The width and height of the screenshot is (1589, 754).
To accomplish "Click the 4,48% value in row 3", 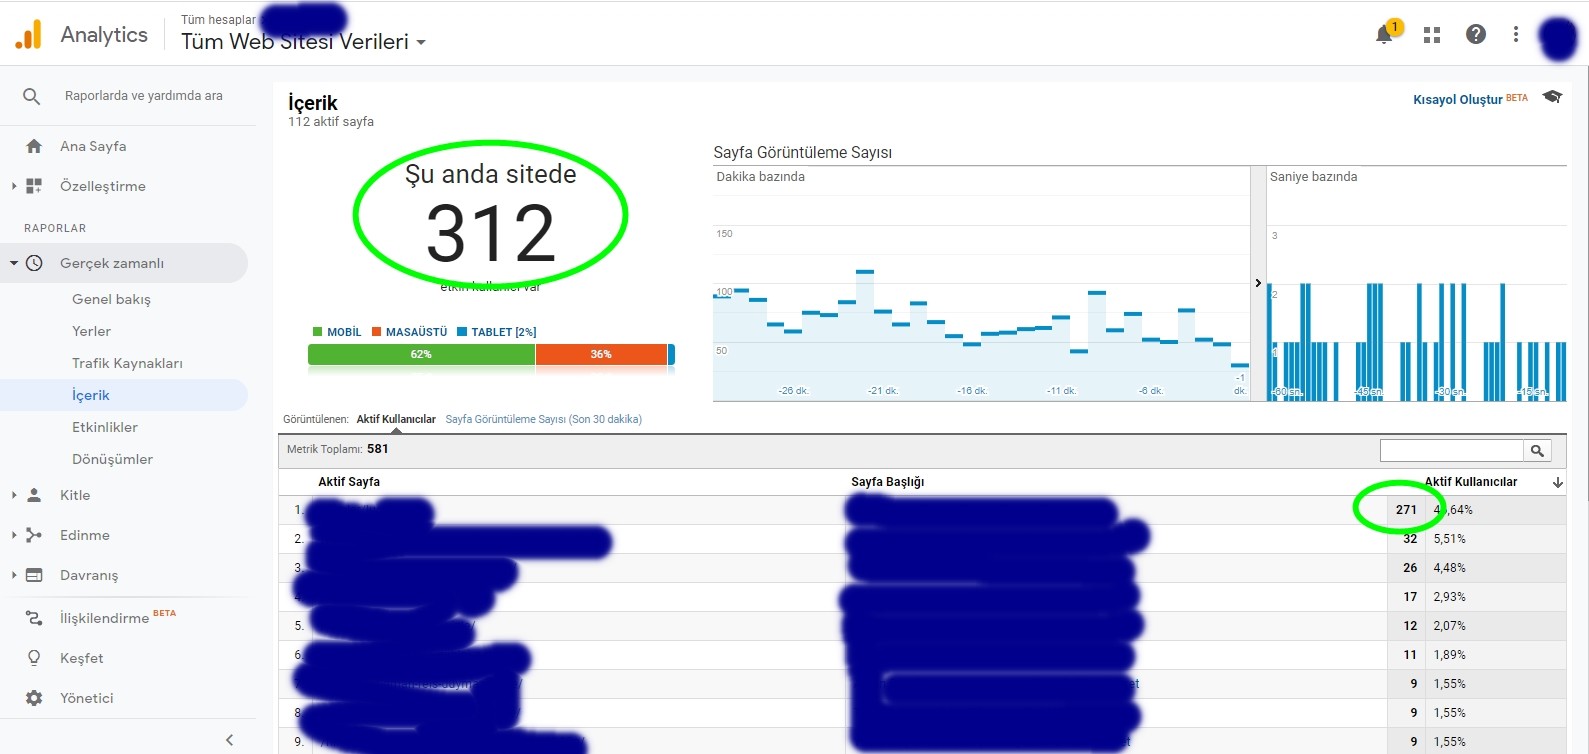I will [x=1450, y=568].
